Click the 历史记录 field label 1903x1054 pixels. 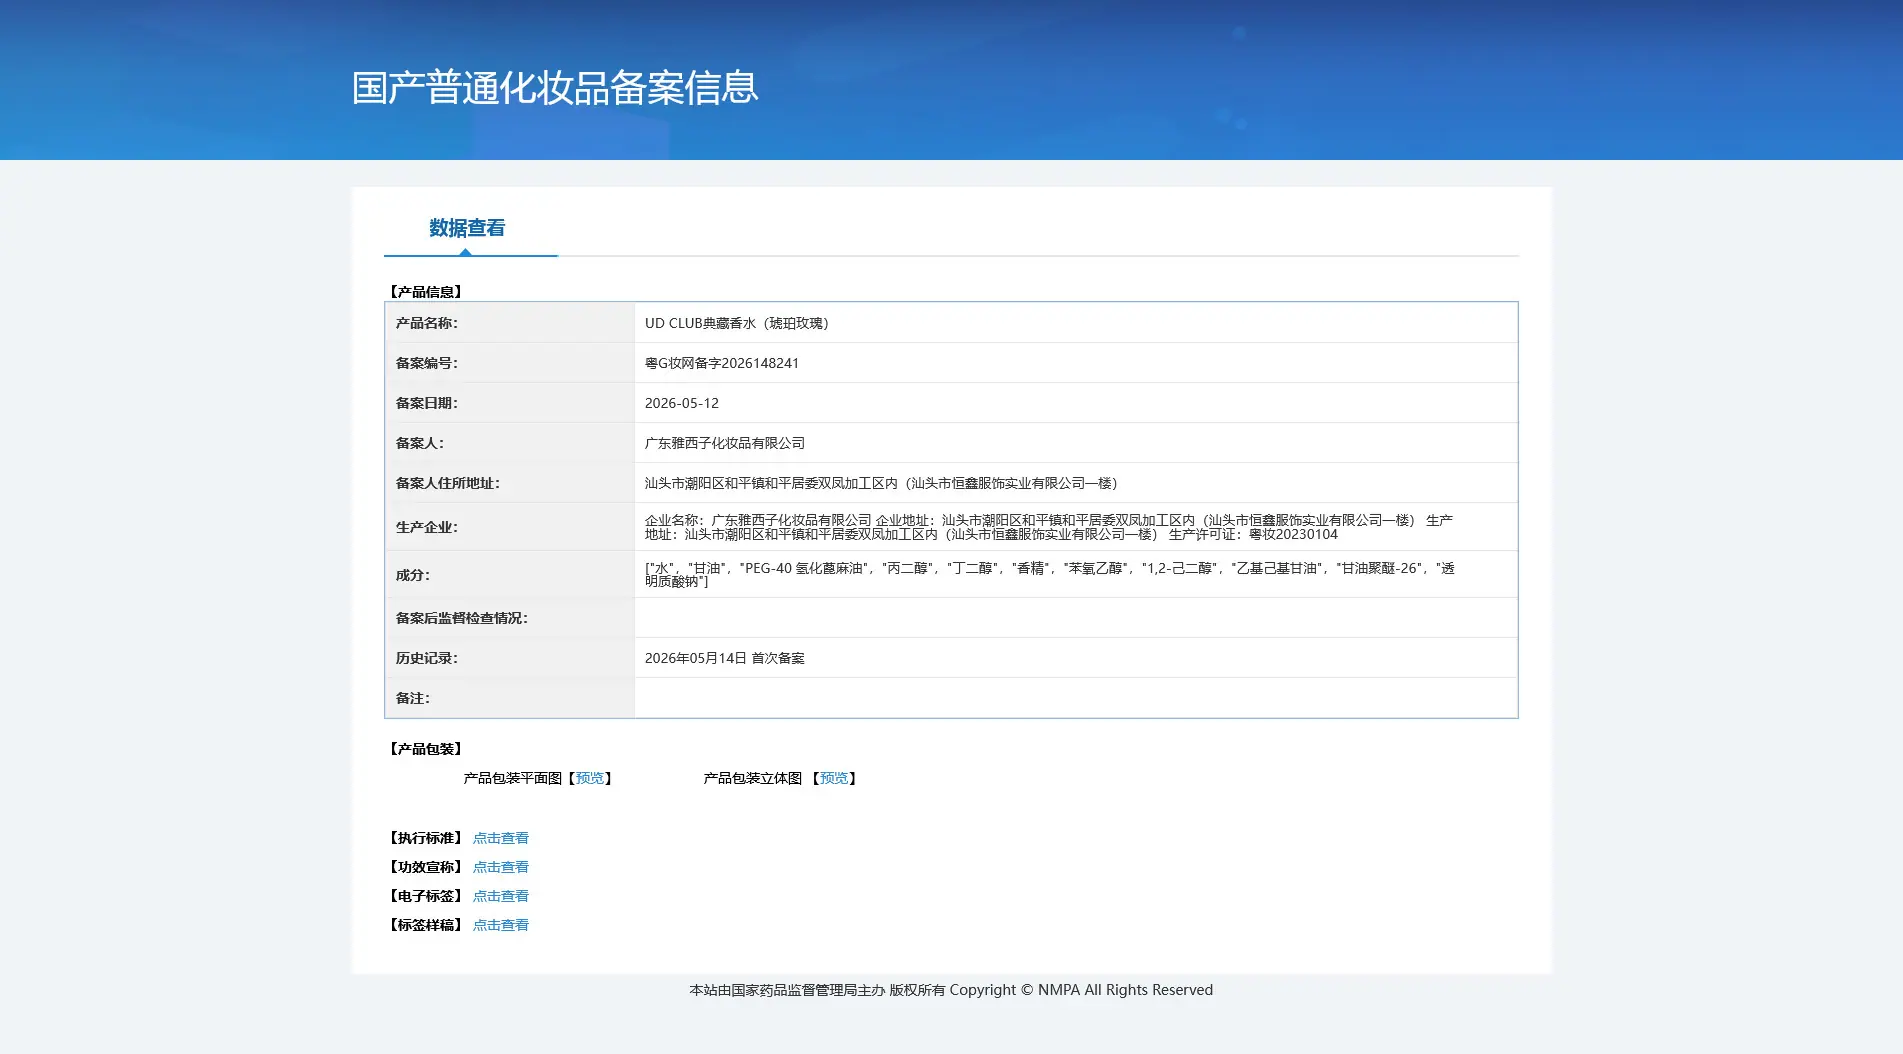[427, 658]
